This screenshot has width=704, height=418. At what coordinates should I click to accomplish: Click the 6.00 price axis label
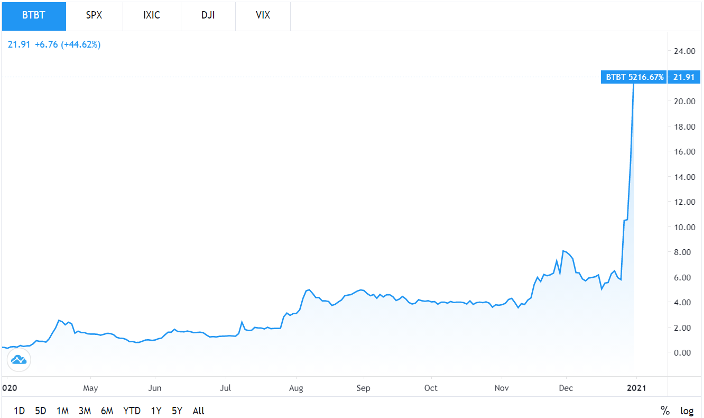click(682, 277)
